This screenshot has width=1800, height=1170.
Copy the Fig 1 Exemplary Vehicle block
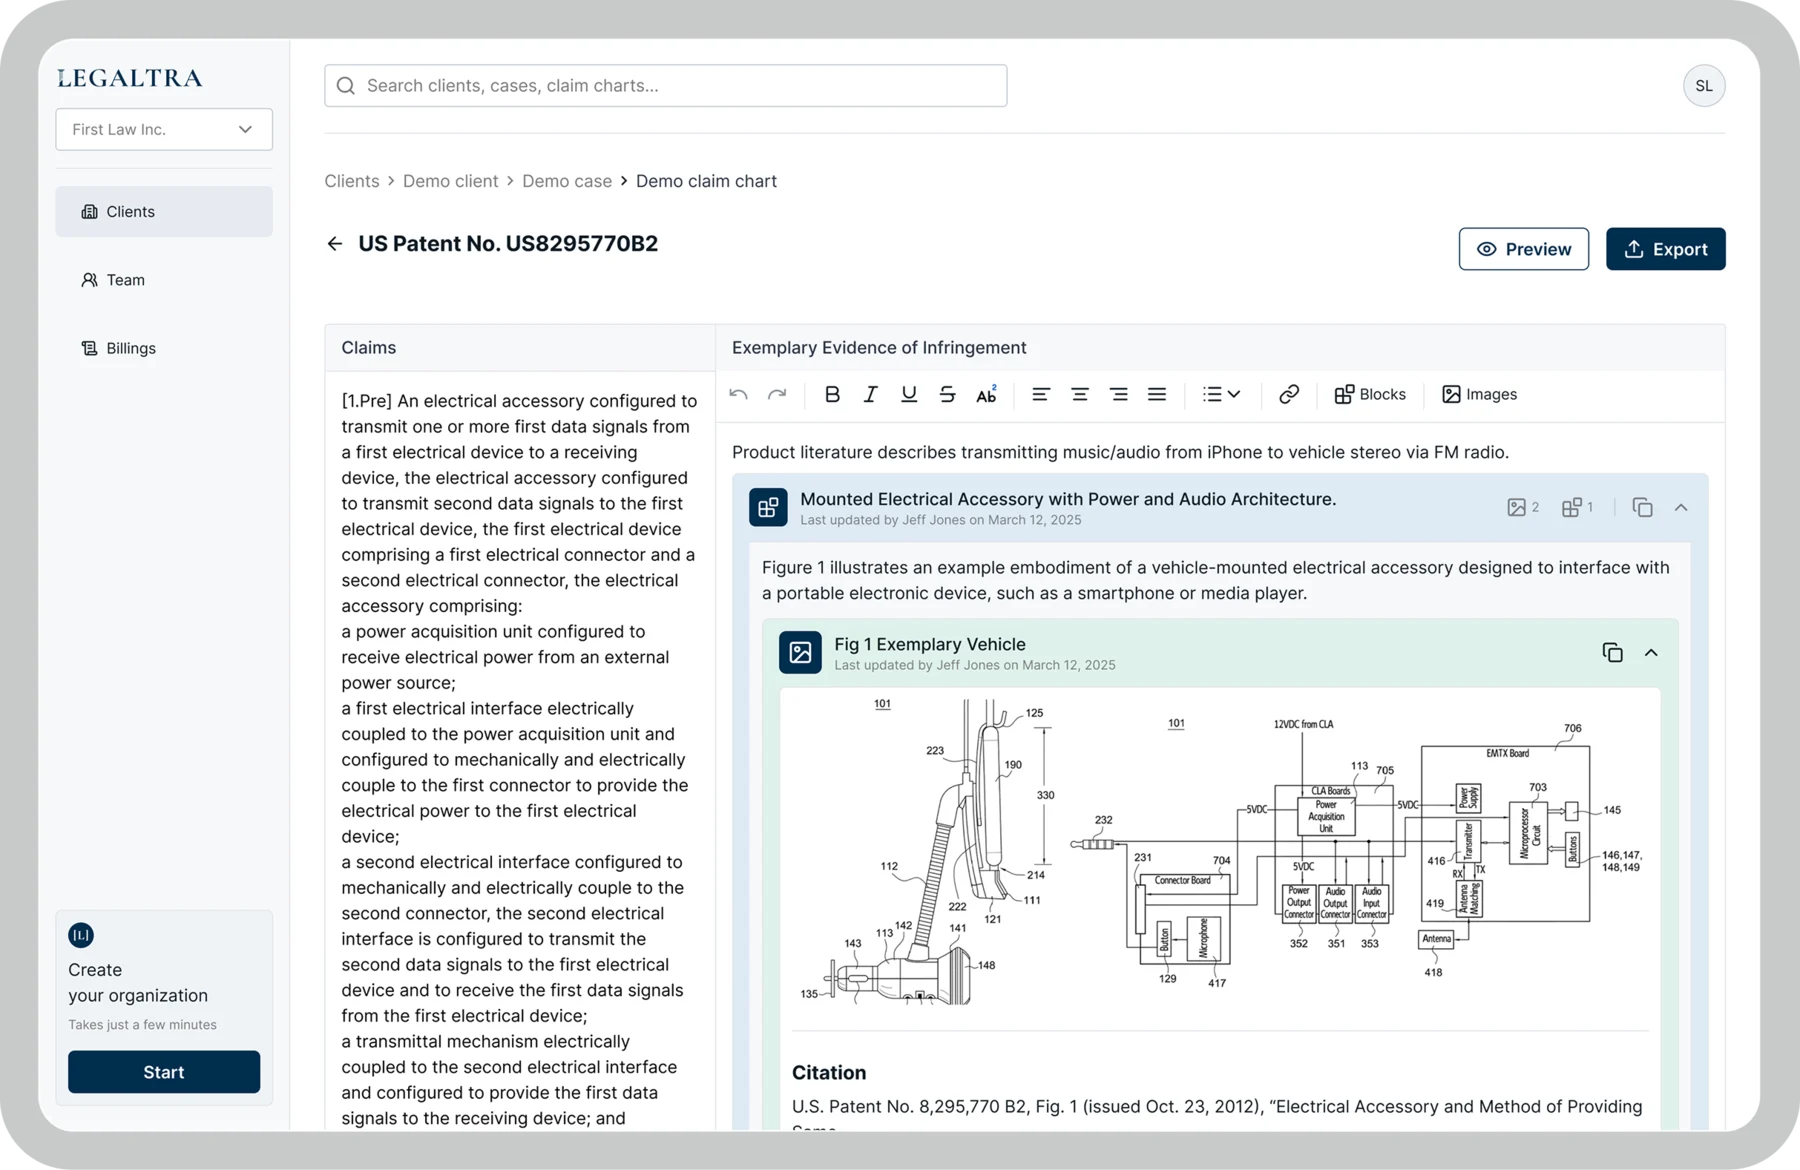tap(1612, 653)
